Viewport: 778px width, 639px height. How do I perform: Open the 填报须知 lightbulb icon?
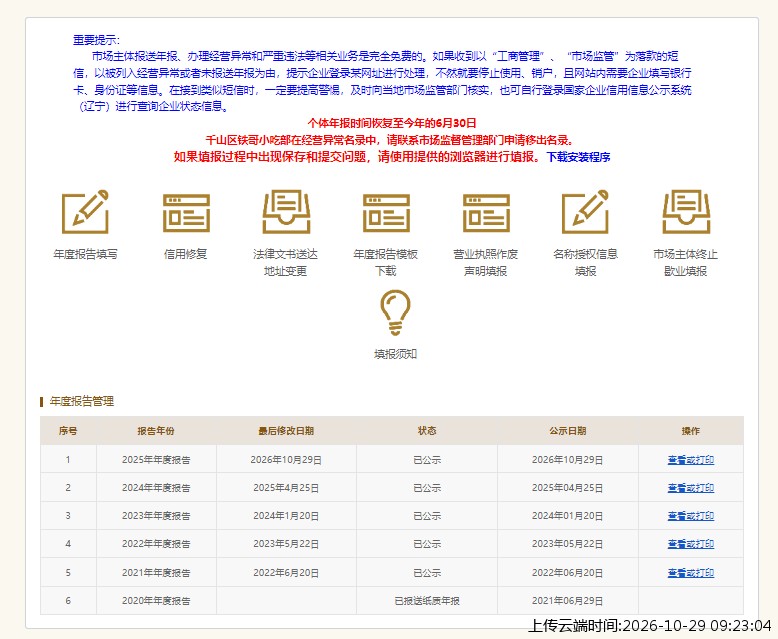pos(395,313)
